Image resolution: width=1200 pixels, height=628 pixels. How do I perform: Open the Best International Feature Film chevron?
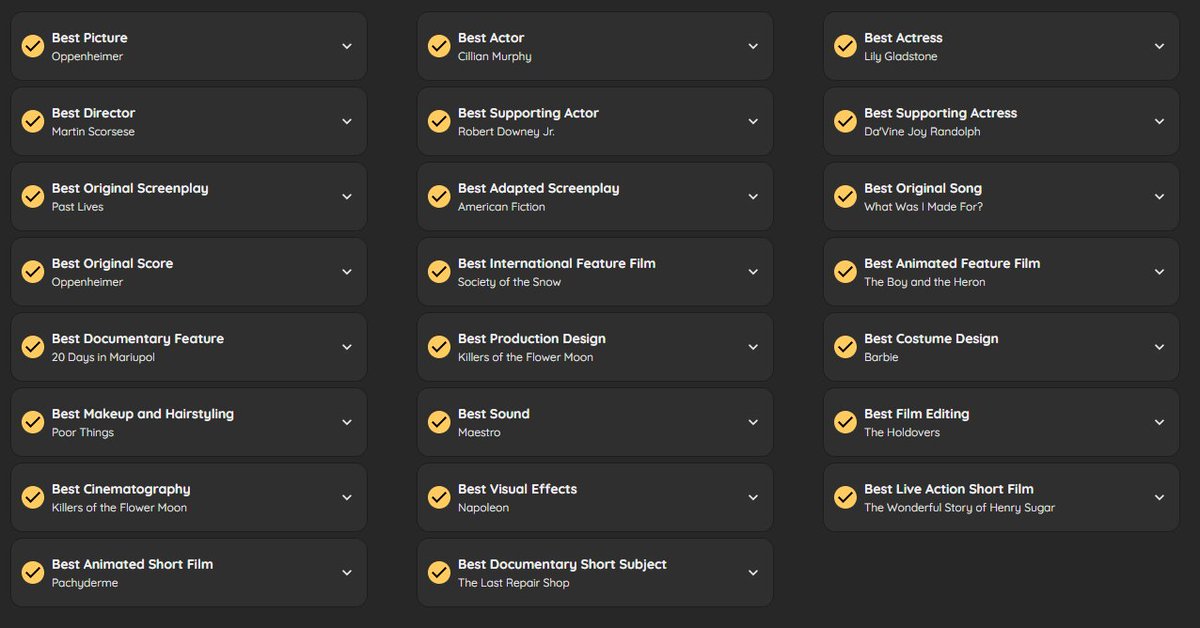[x=753, y=271]
